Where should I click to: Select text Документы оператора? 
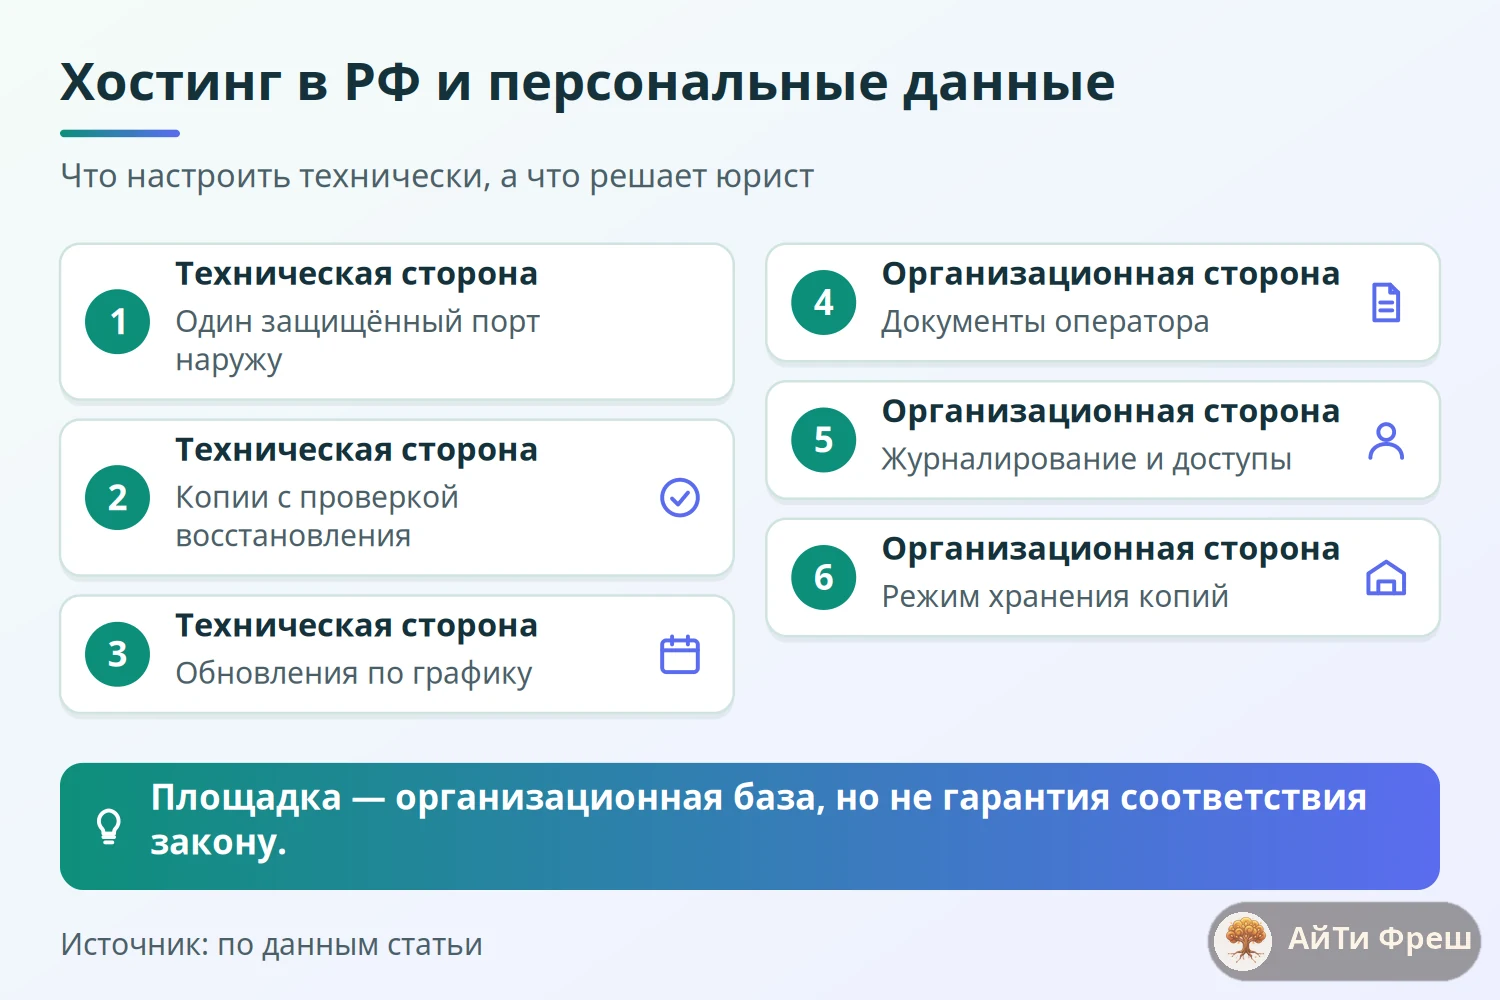pyautogui.click(x=1045, y=322)
